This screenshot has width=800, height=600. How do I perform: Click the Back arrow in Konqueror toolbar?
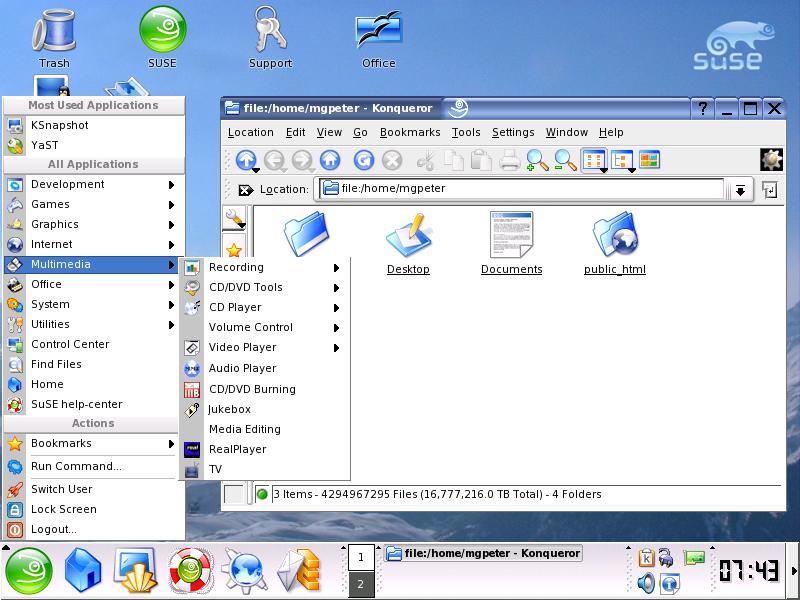pos(275,160)
